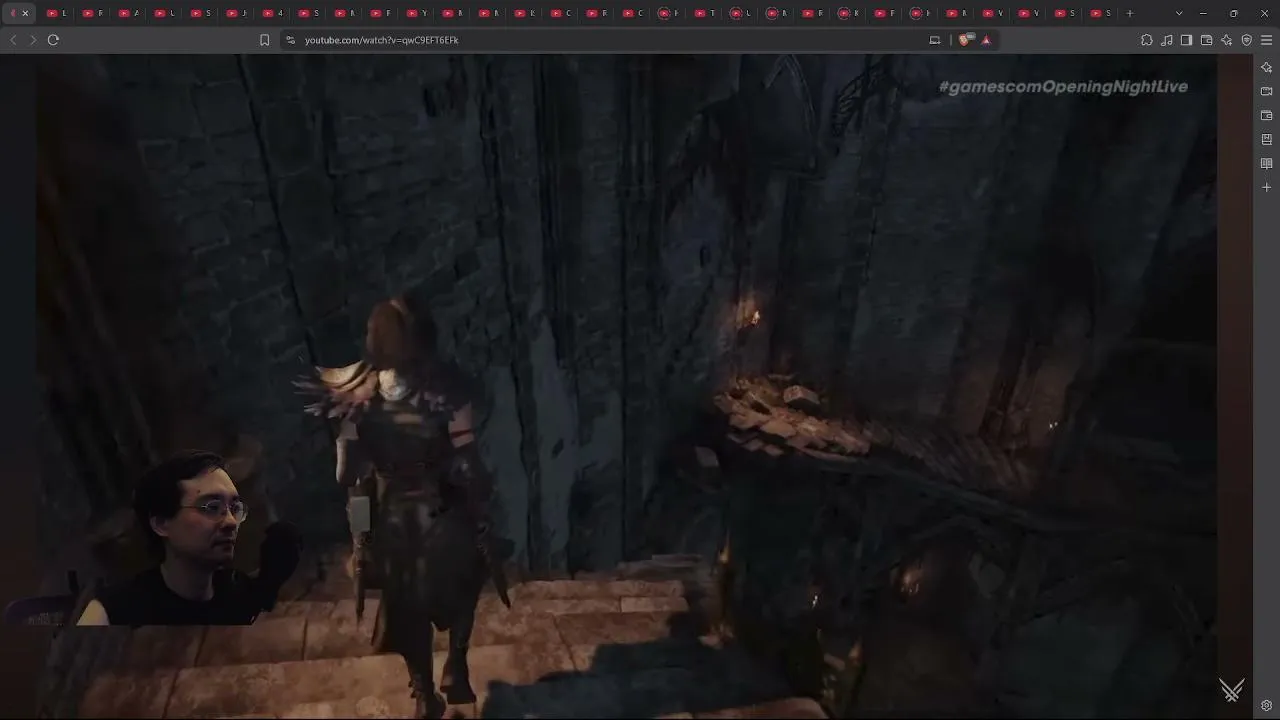Open the Brave Shields panel
The width and height of the screenshot is (1280, 720).
[x=965, y=40]
